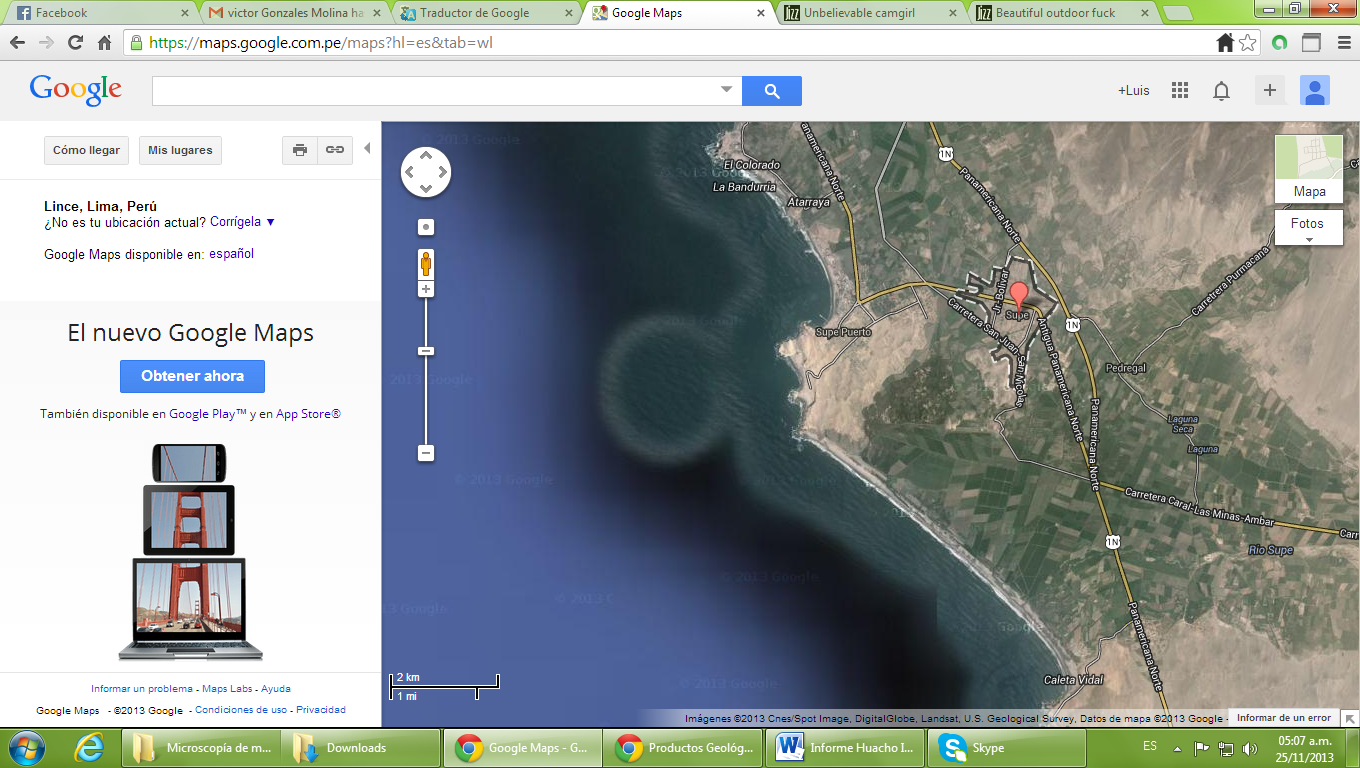
Task: Close the Facebook tab
Action: [184, 13]
